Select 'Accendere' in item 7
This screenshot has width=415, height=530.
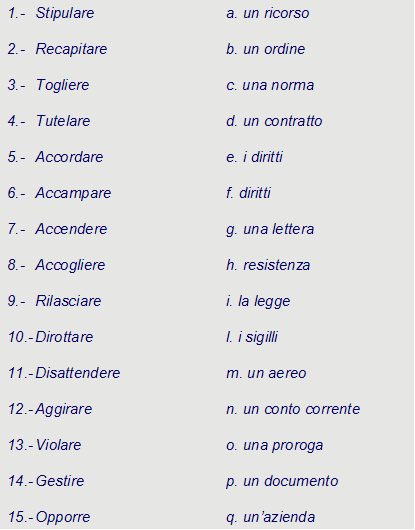point(71,229)
